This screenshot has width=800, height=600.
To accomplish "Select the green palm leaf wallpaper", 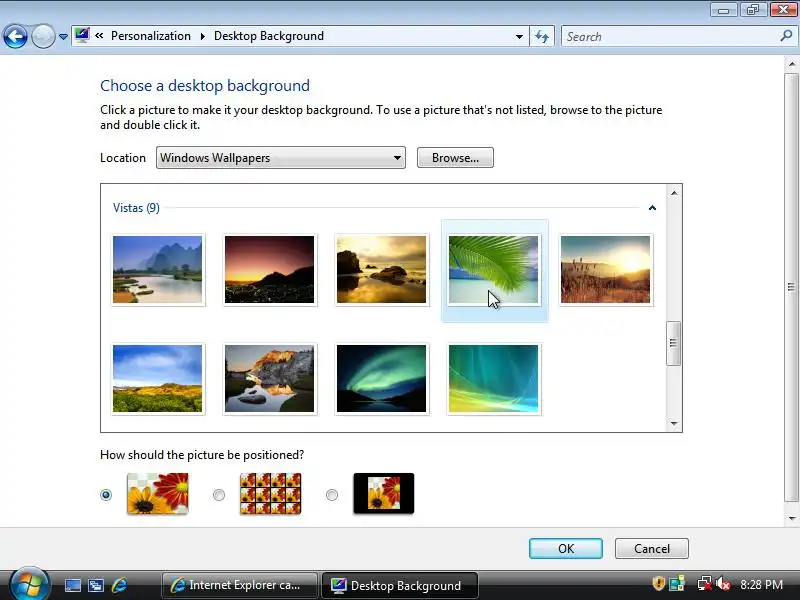I will coord(493,269).
